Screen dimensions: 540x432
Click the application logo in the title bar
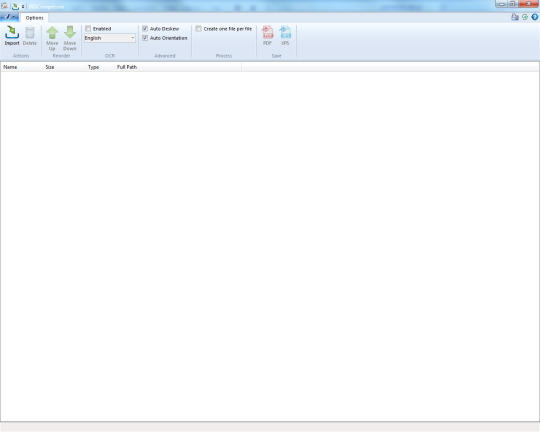point(4,6)
